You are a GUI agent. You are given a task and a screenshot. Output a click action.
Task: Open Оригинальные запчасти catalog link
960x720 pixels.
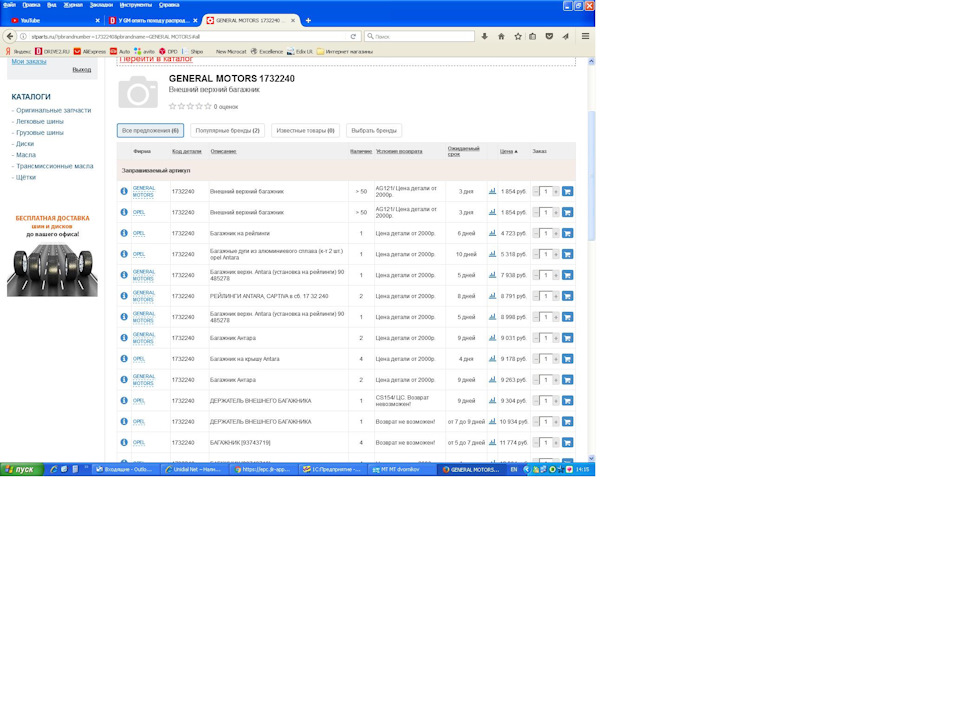pos(53,110)
